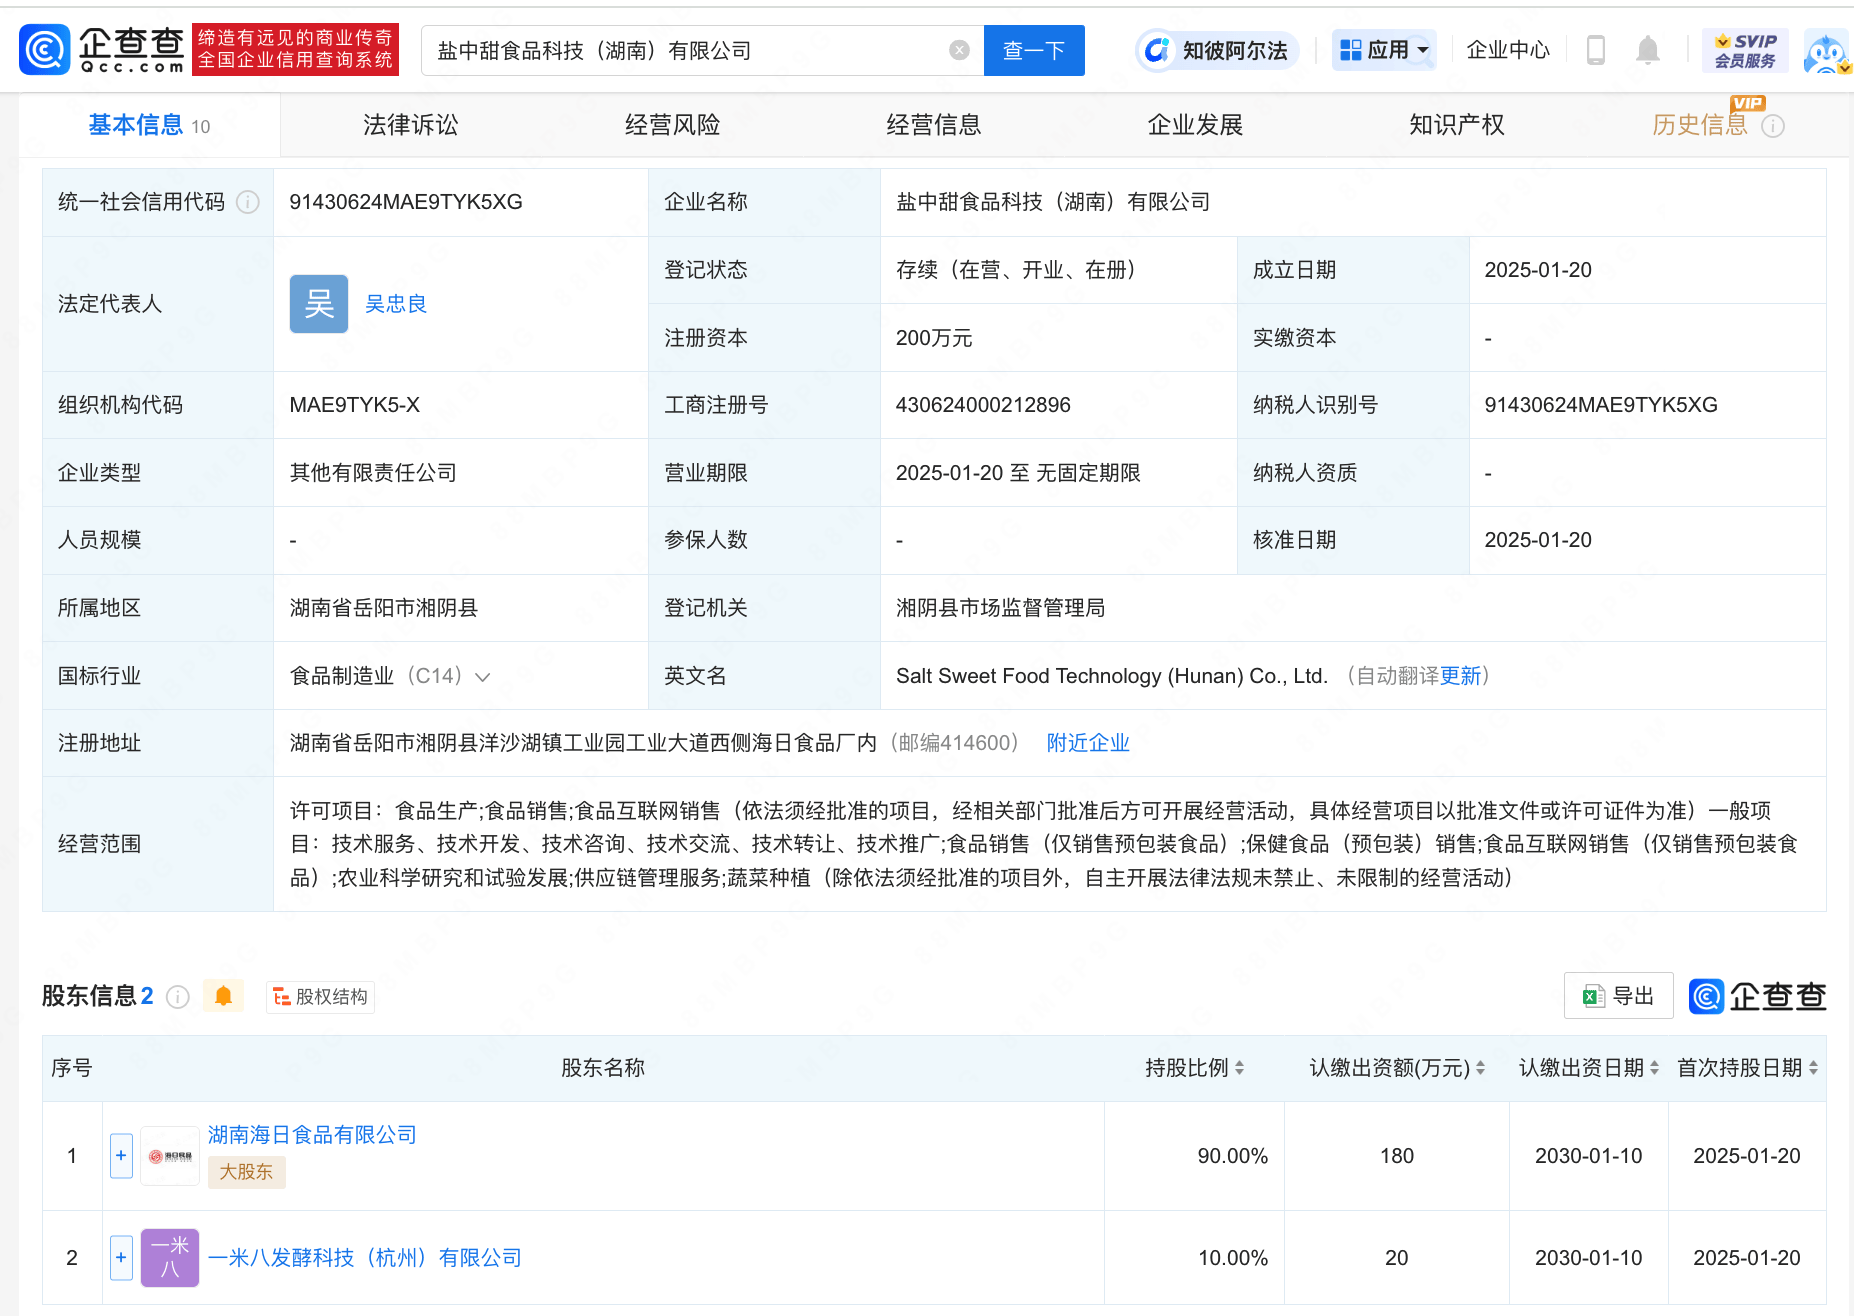Expand row 1 湖南海日食品 plus button
Image resolution: width=1854 pixels, height=1316 pixels.
click(x=121, y=1156)
